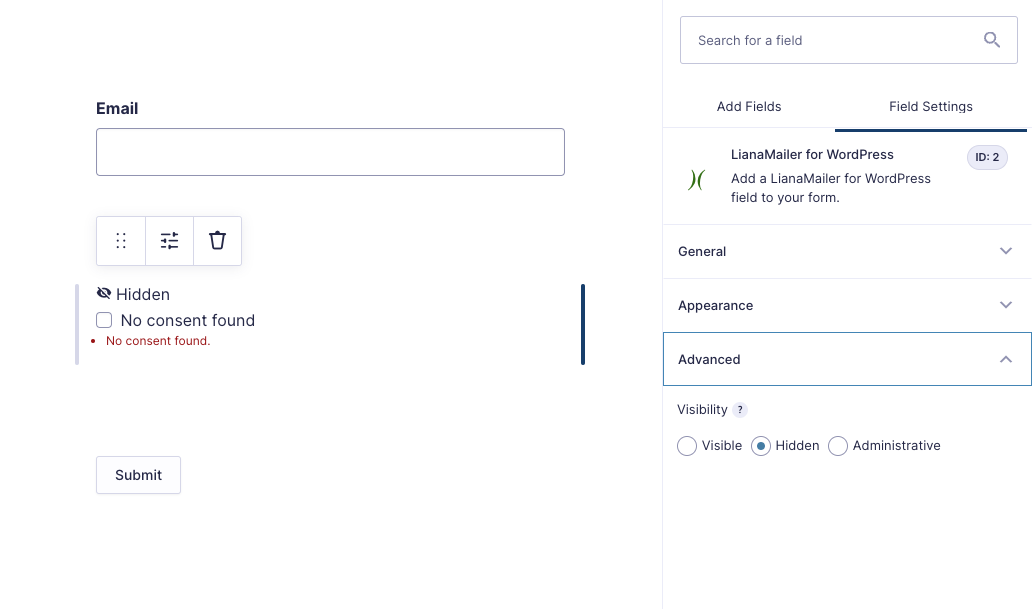
Task: Check the No consent found checkbox
Action: tap(104, 320)
